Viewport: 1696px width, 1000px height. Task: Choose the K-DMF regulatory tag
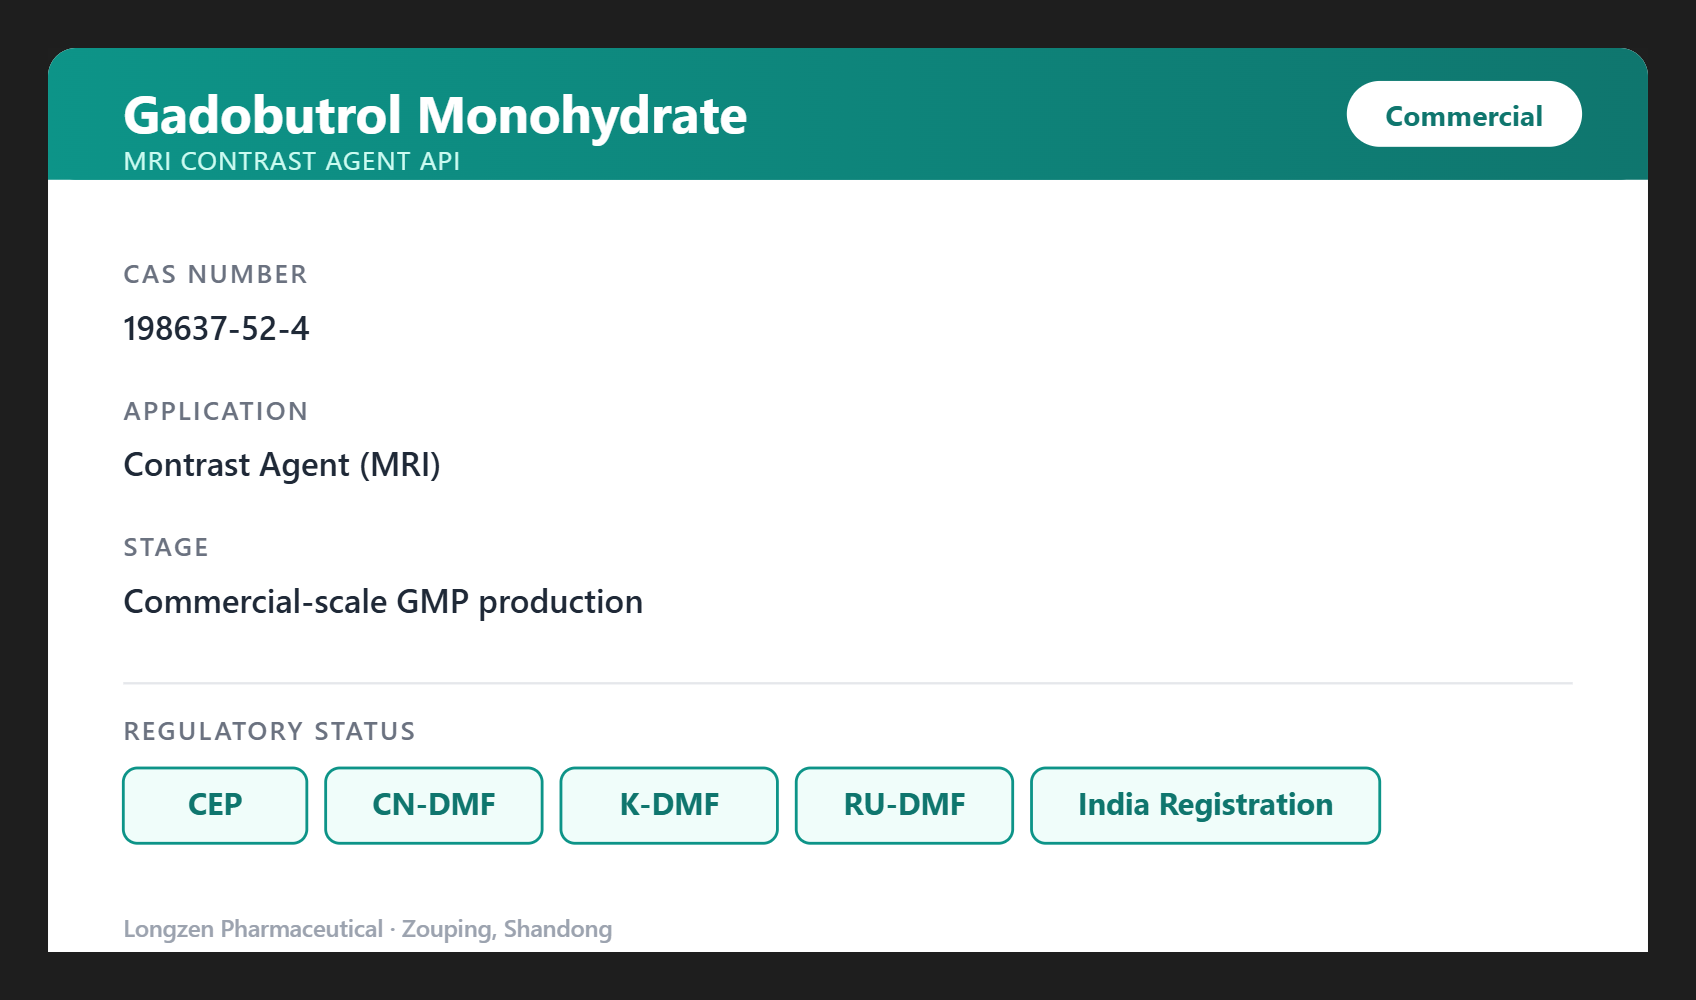[x=669, y=805]
